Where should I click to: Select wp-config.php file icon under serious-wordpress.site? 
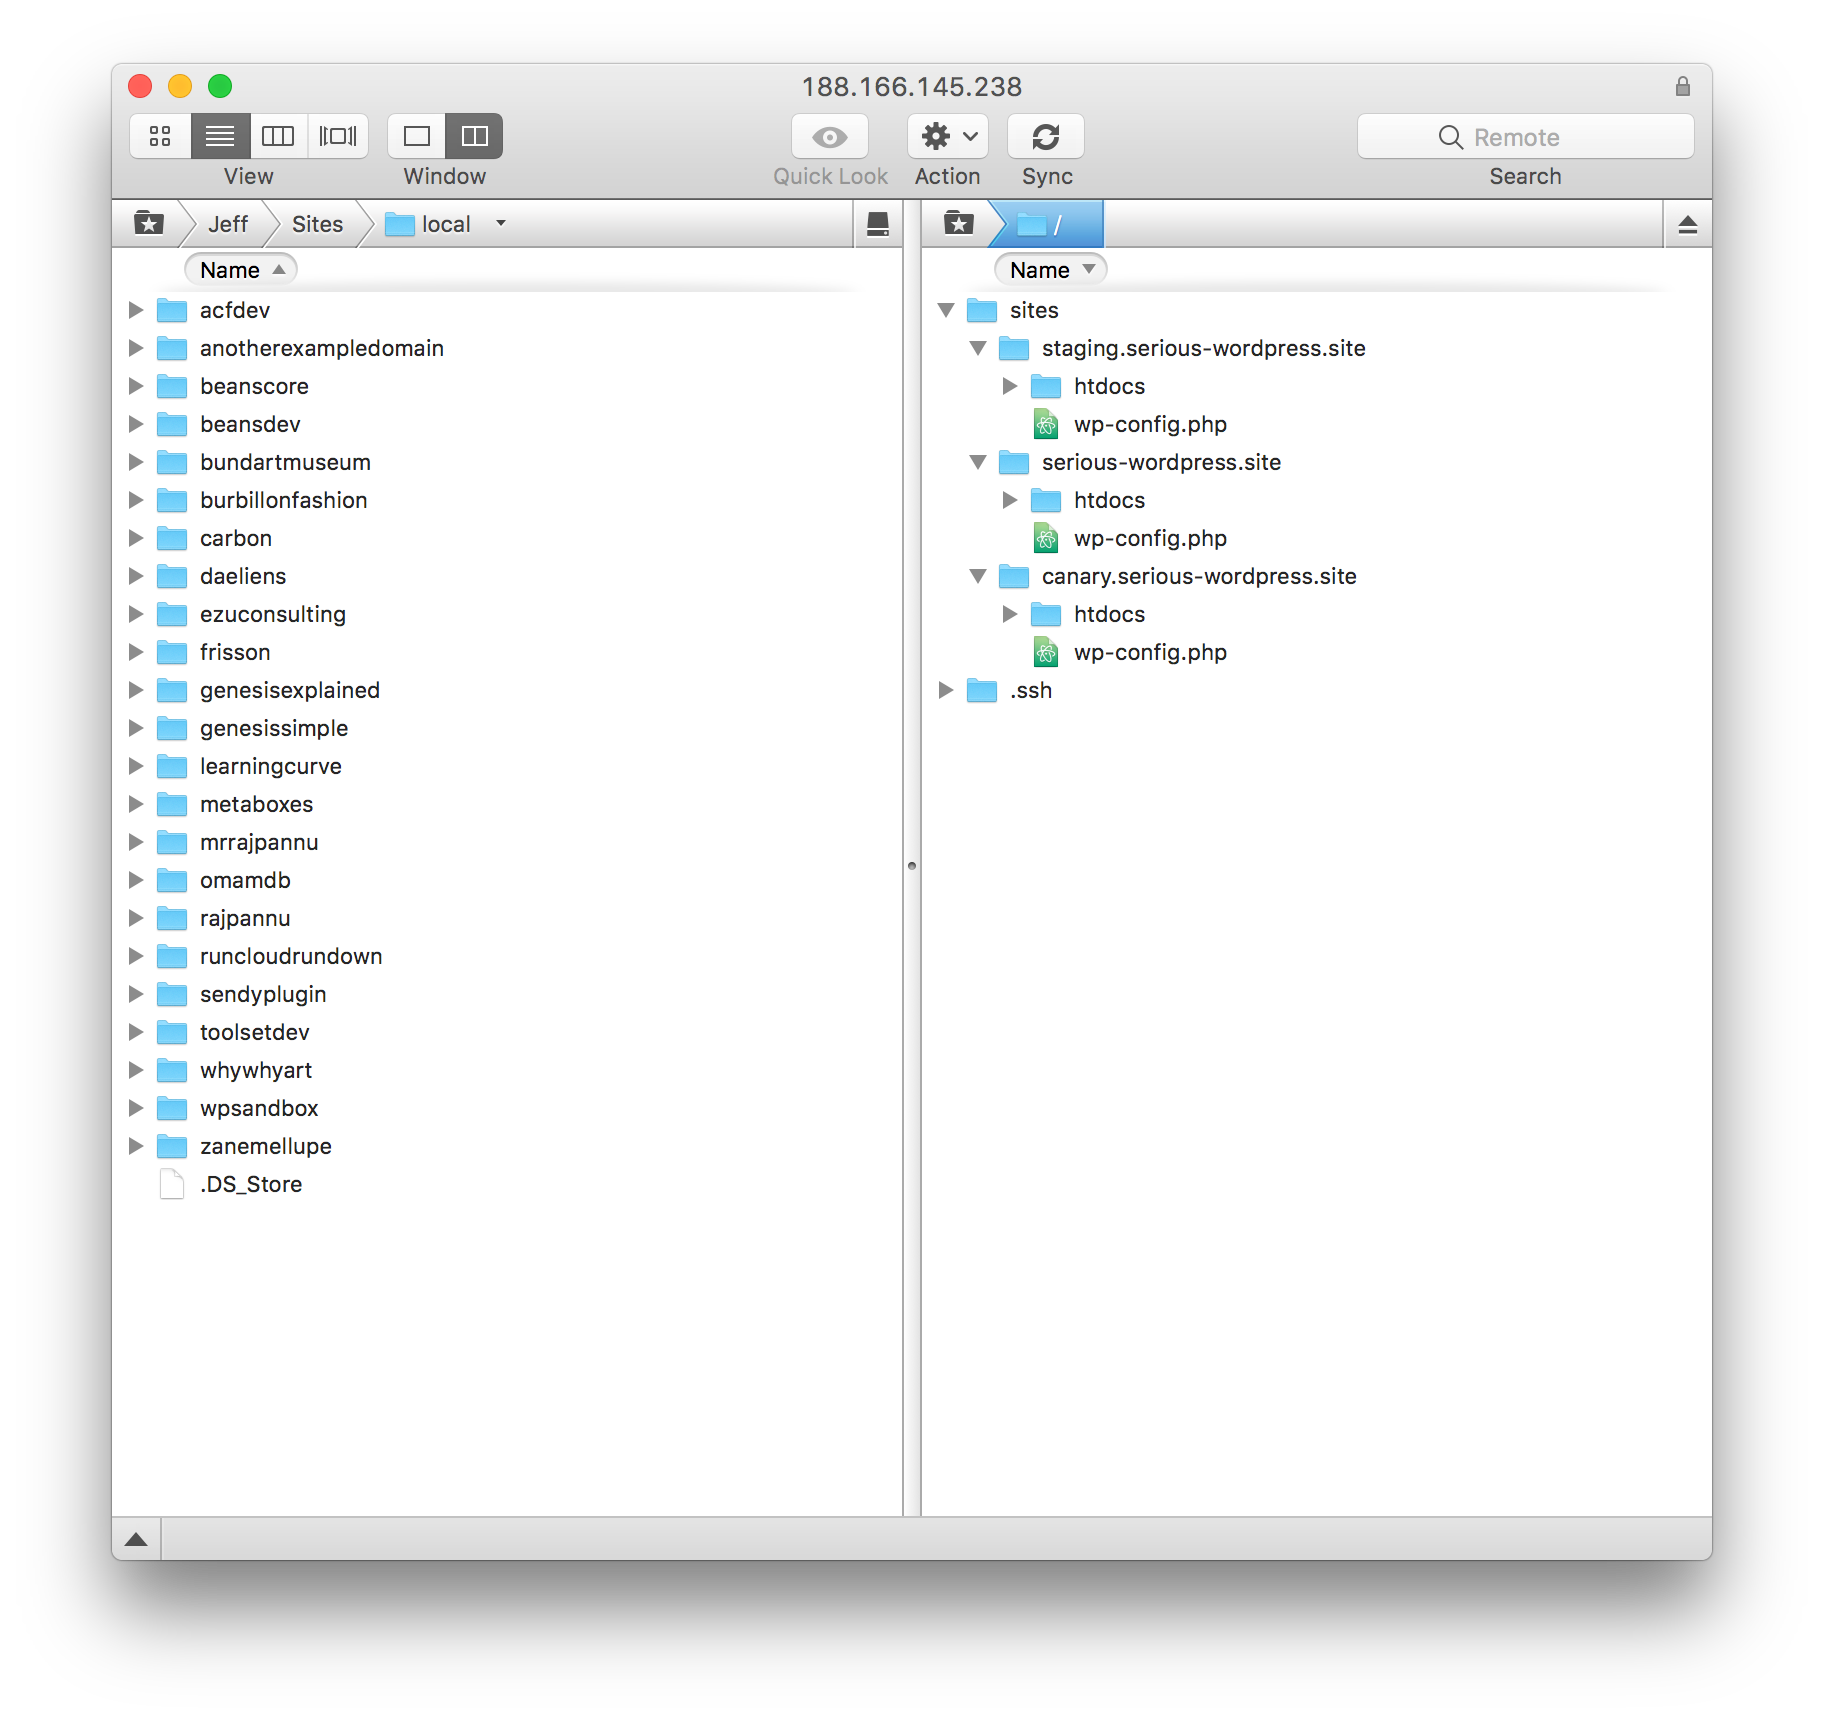pos(1046,538)
